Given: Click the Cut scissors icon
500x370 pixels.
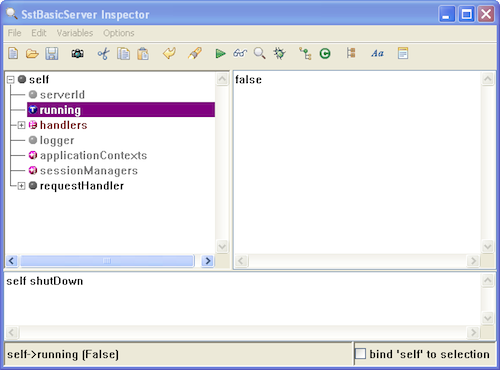Looking at the screenshot, I should [104, 53].
